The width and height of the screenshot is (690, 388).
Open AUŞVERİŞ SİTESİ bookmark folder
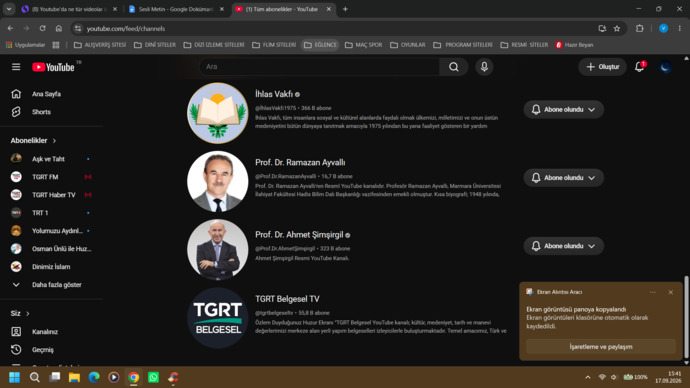coord(100,45)
